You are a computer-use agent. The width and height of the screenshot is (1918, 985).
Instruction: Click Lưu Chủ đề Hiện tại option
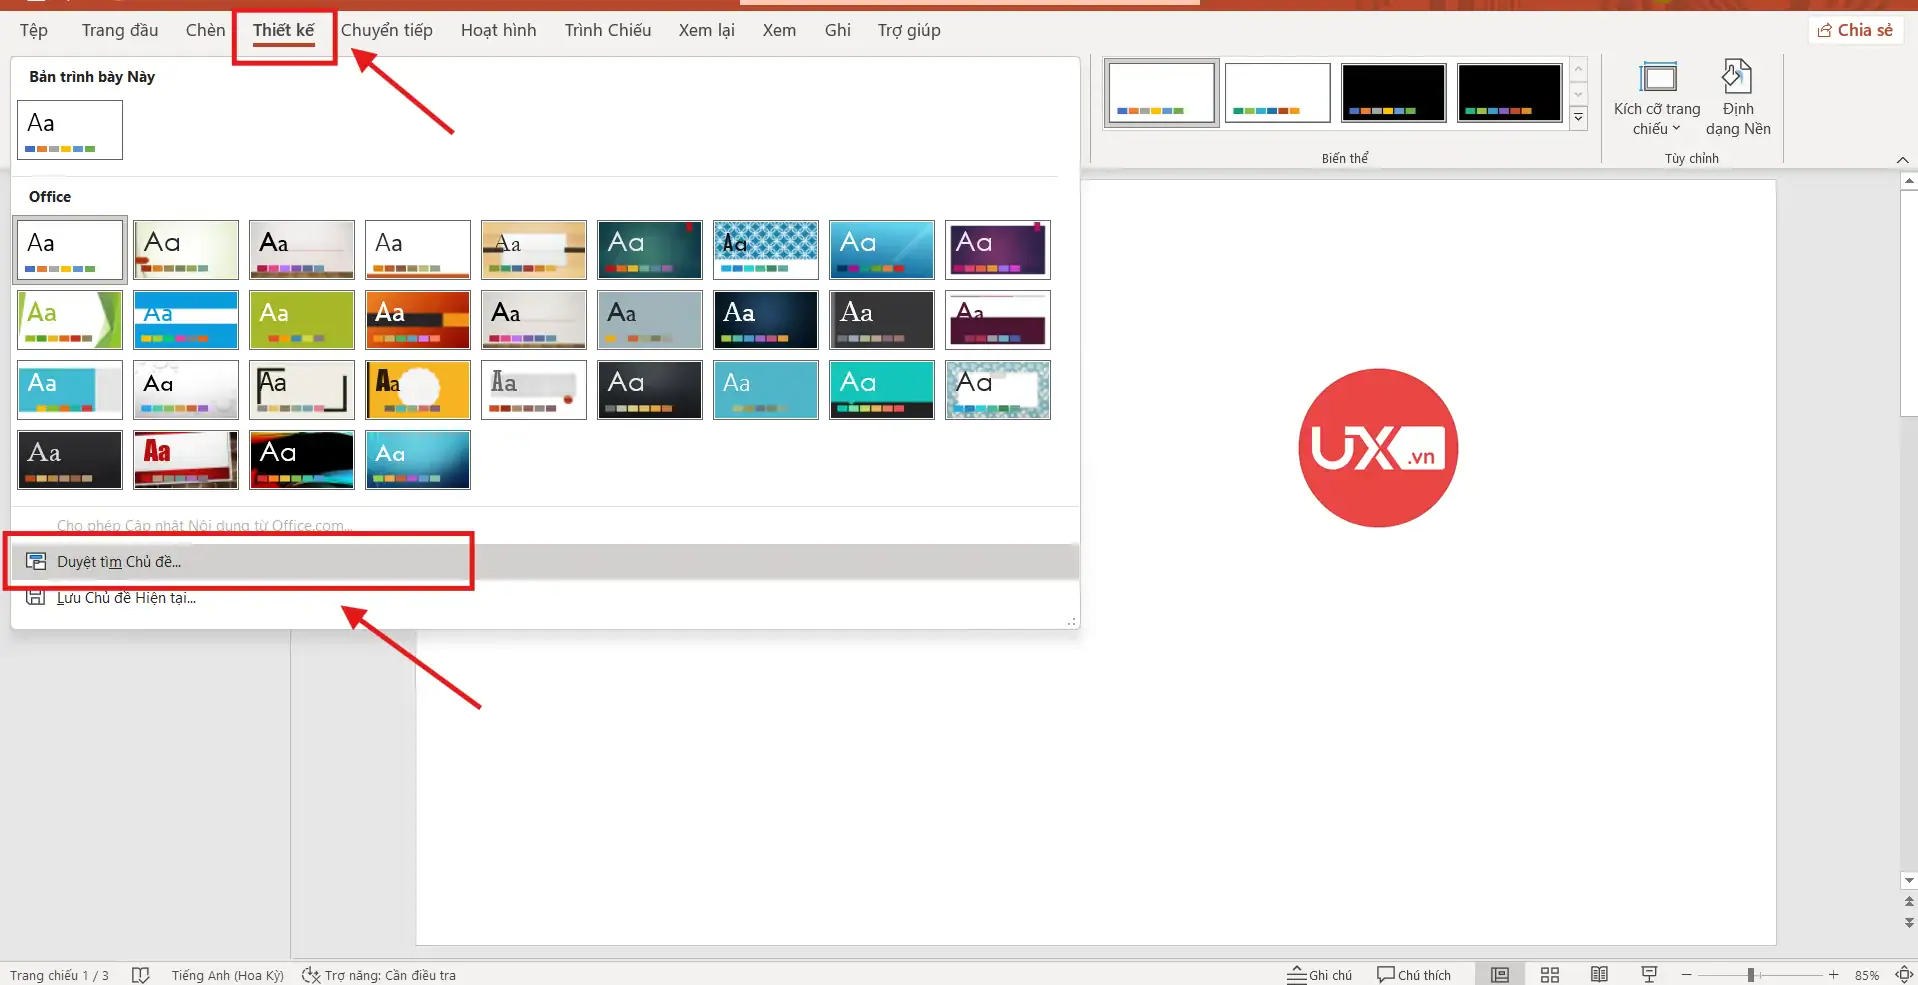126,598
